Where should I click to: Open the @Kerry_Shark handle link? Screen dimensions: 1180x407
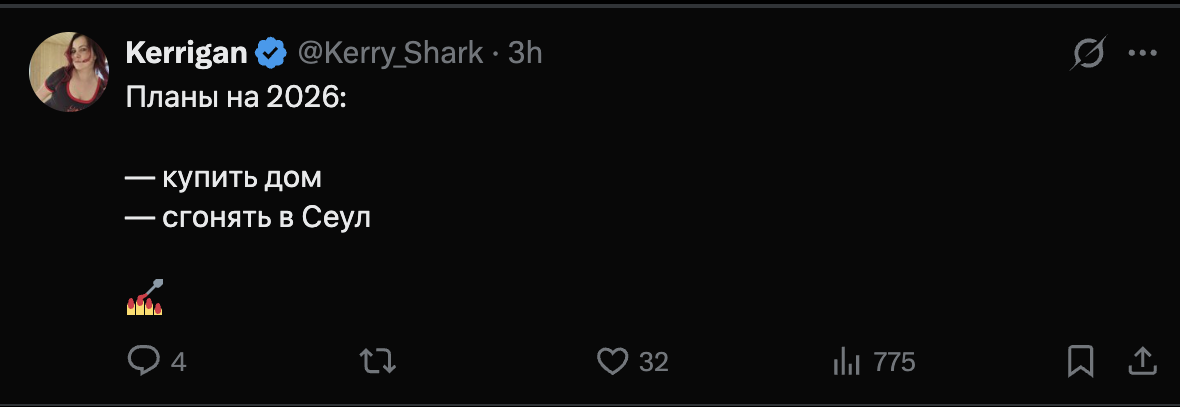coord(390,53)
